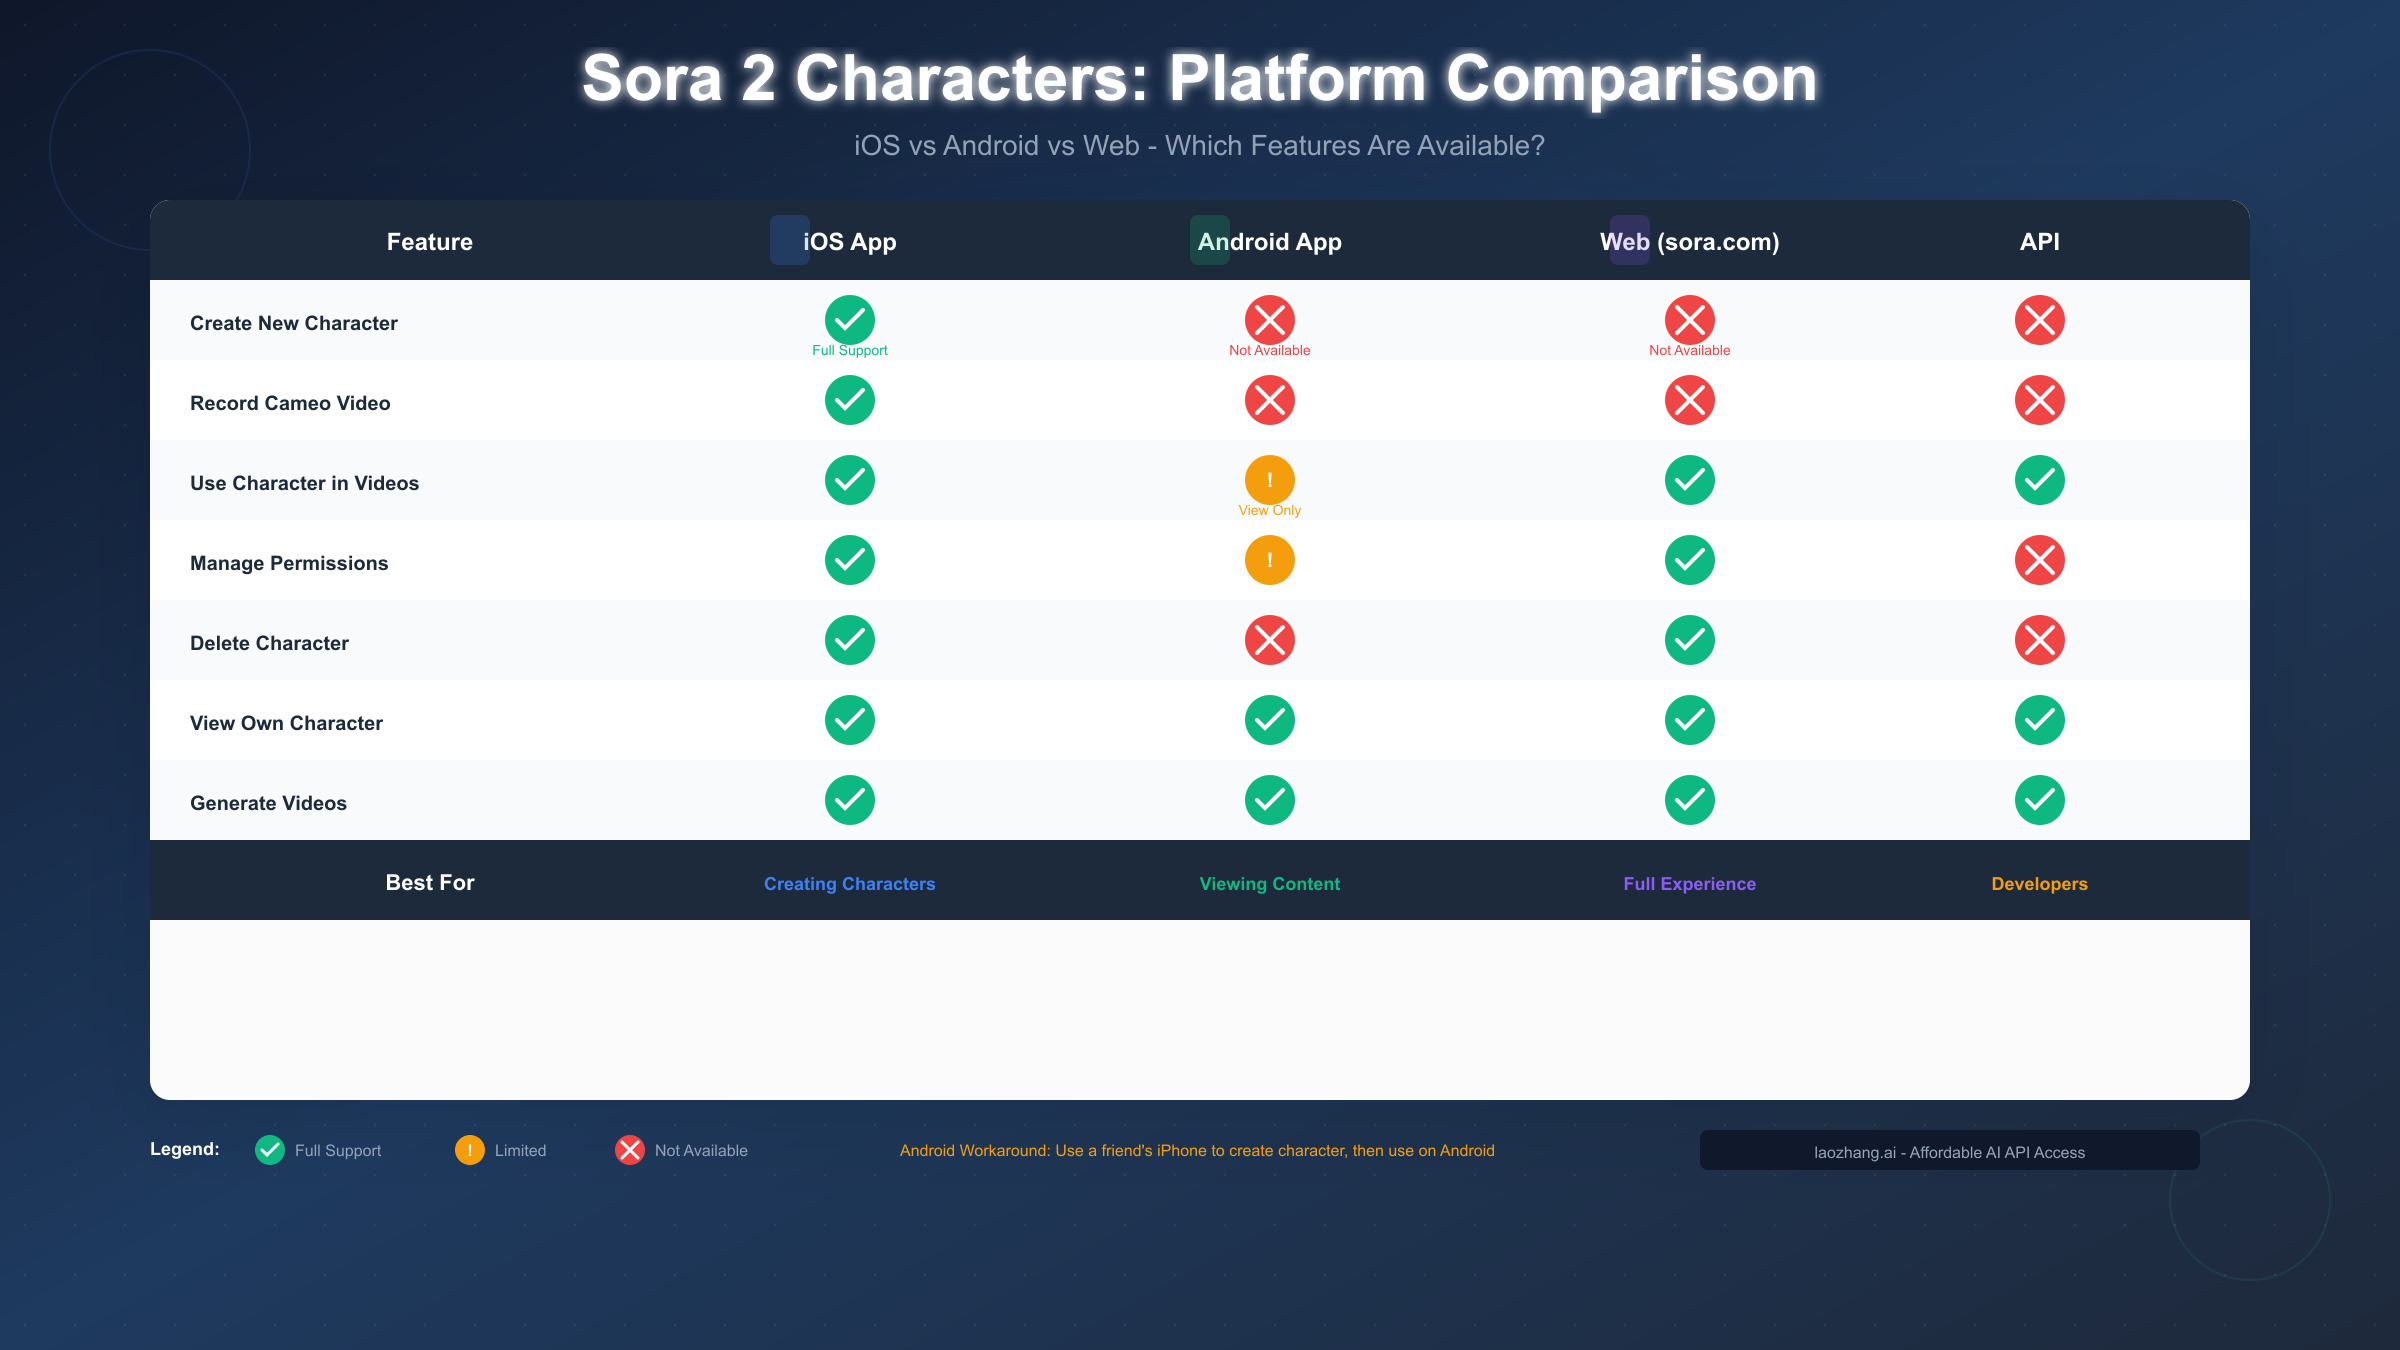Click the Full Experience label under Web column
The height and width of the screenshot is (1350, 2400).
tap(1690, 883)
